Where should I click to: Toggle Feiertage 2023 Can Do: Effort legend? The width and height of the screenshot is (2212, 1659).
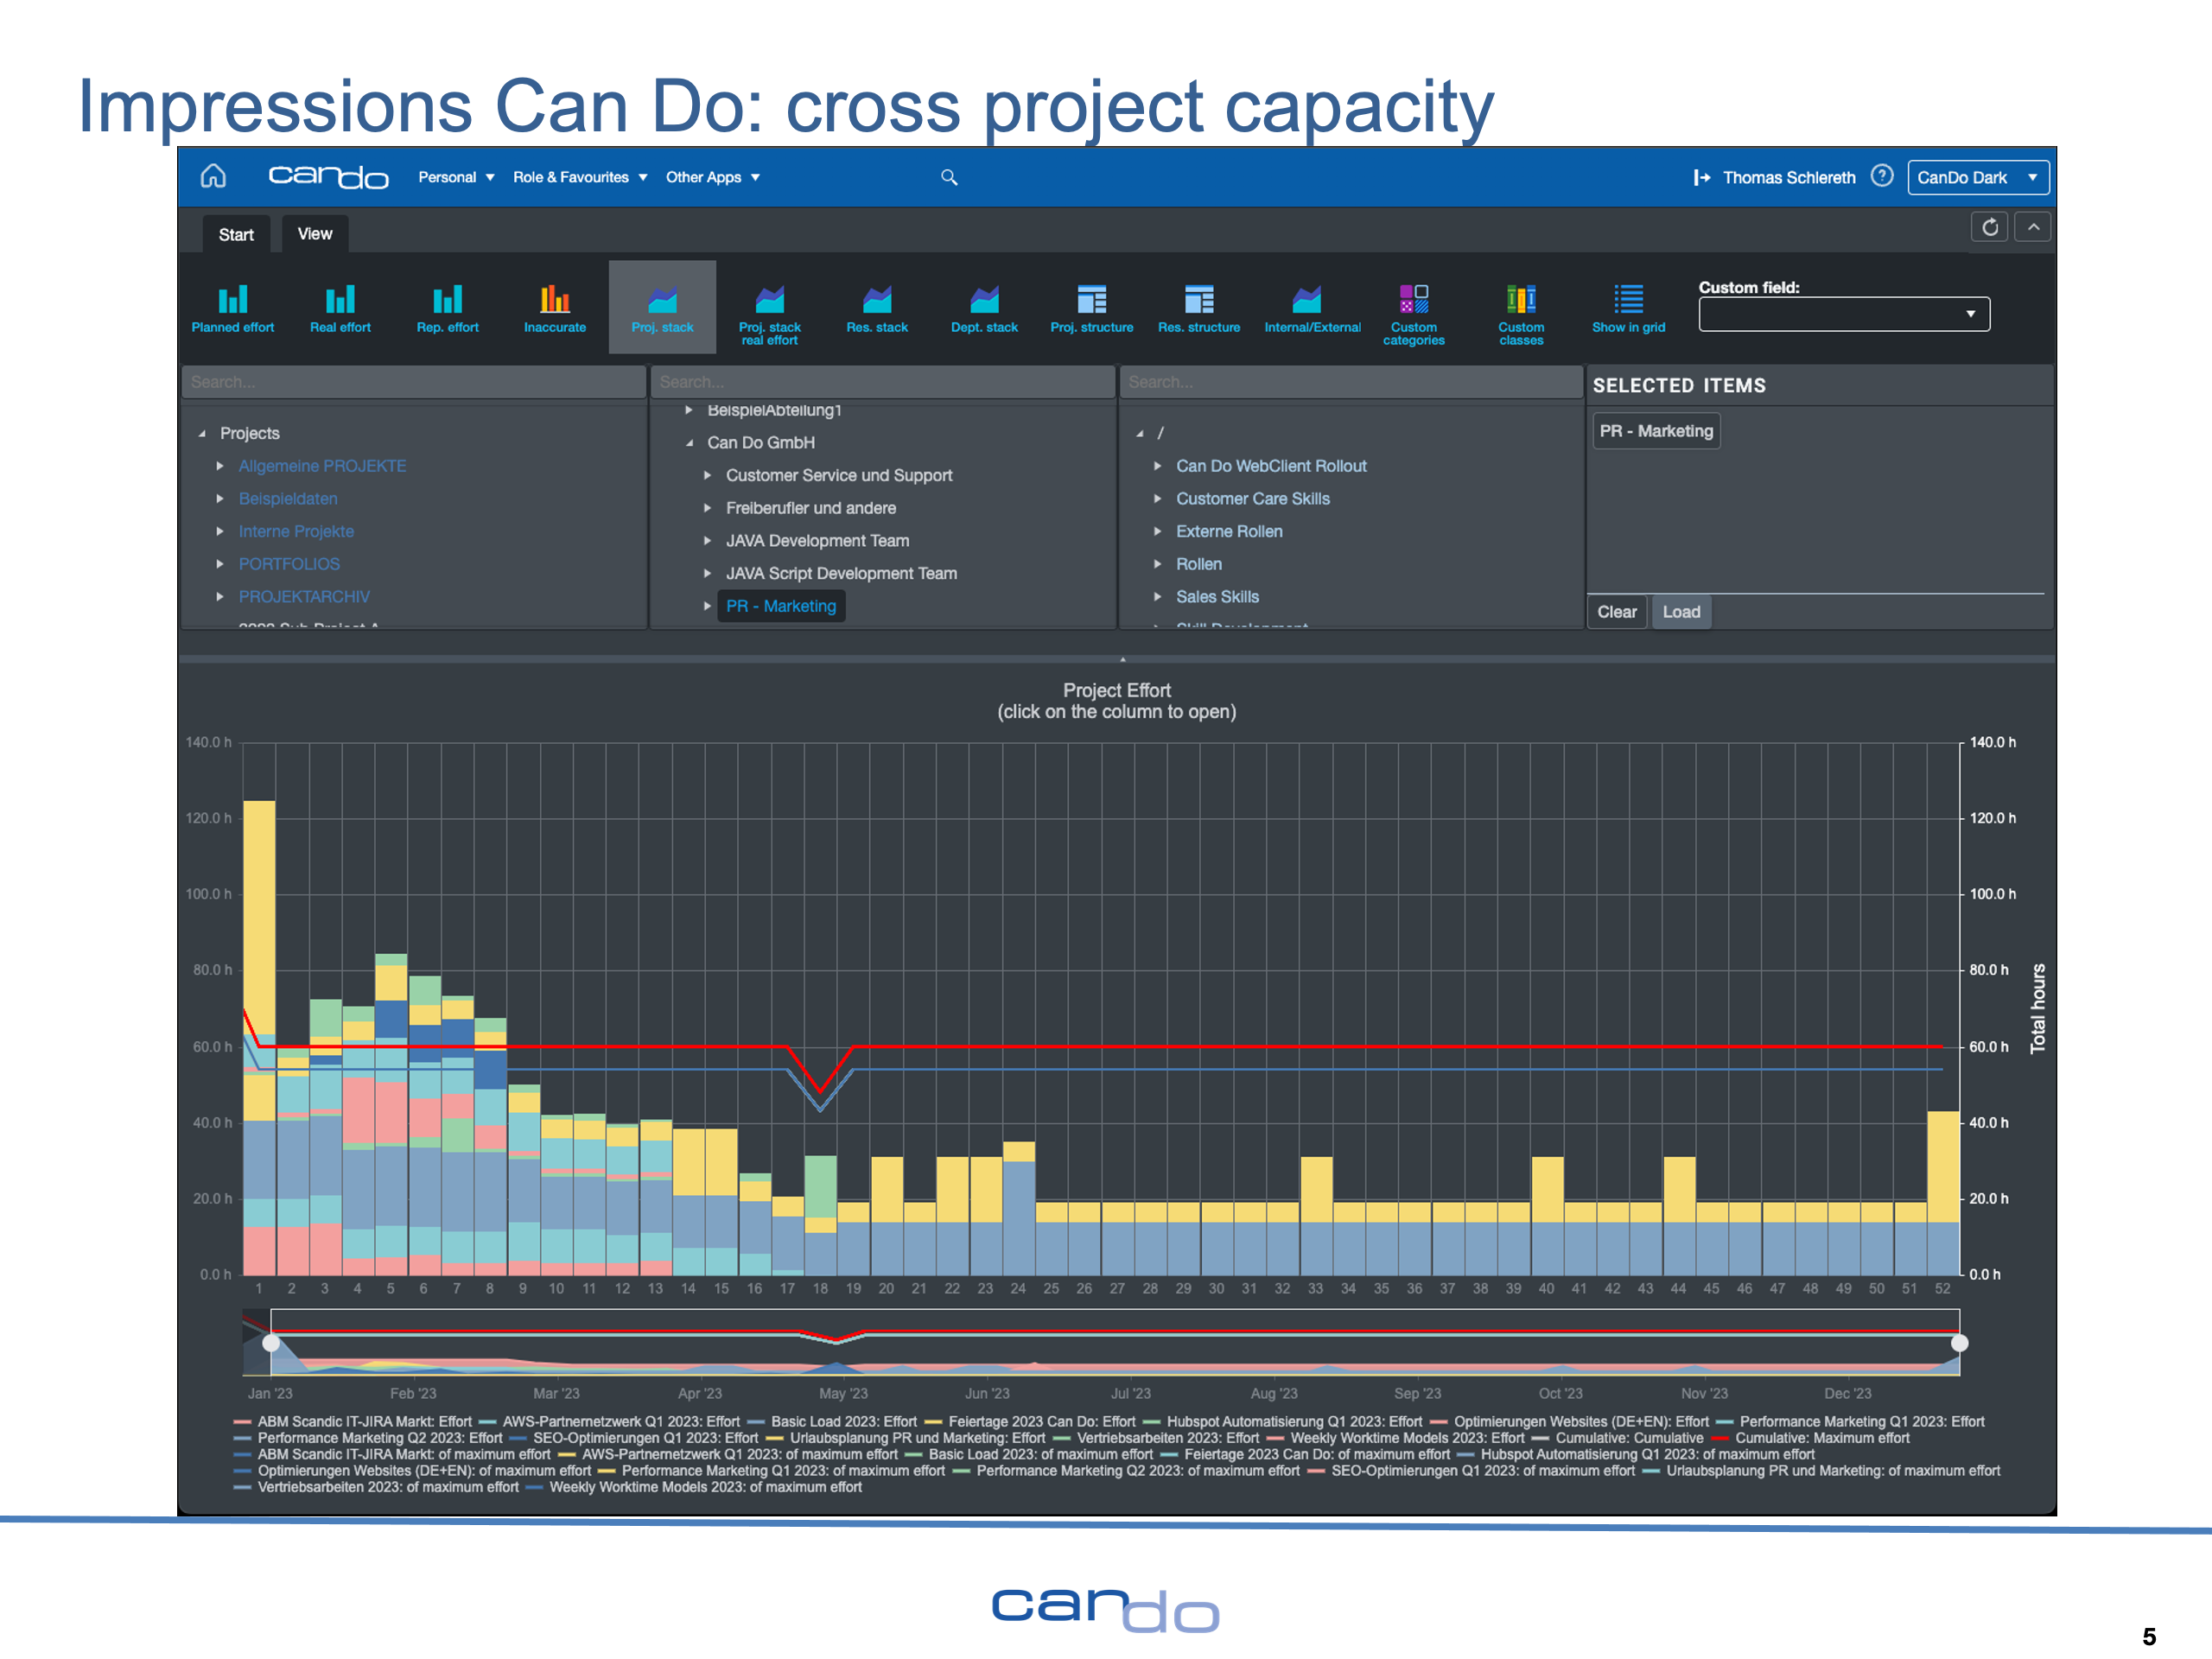click(1030, 1421)
